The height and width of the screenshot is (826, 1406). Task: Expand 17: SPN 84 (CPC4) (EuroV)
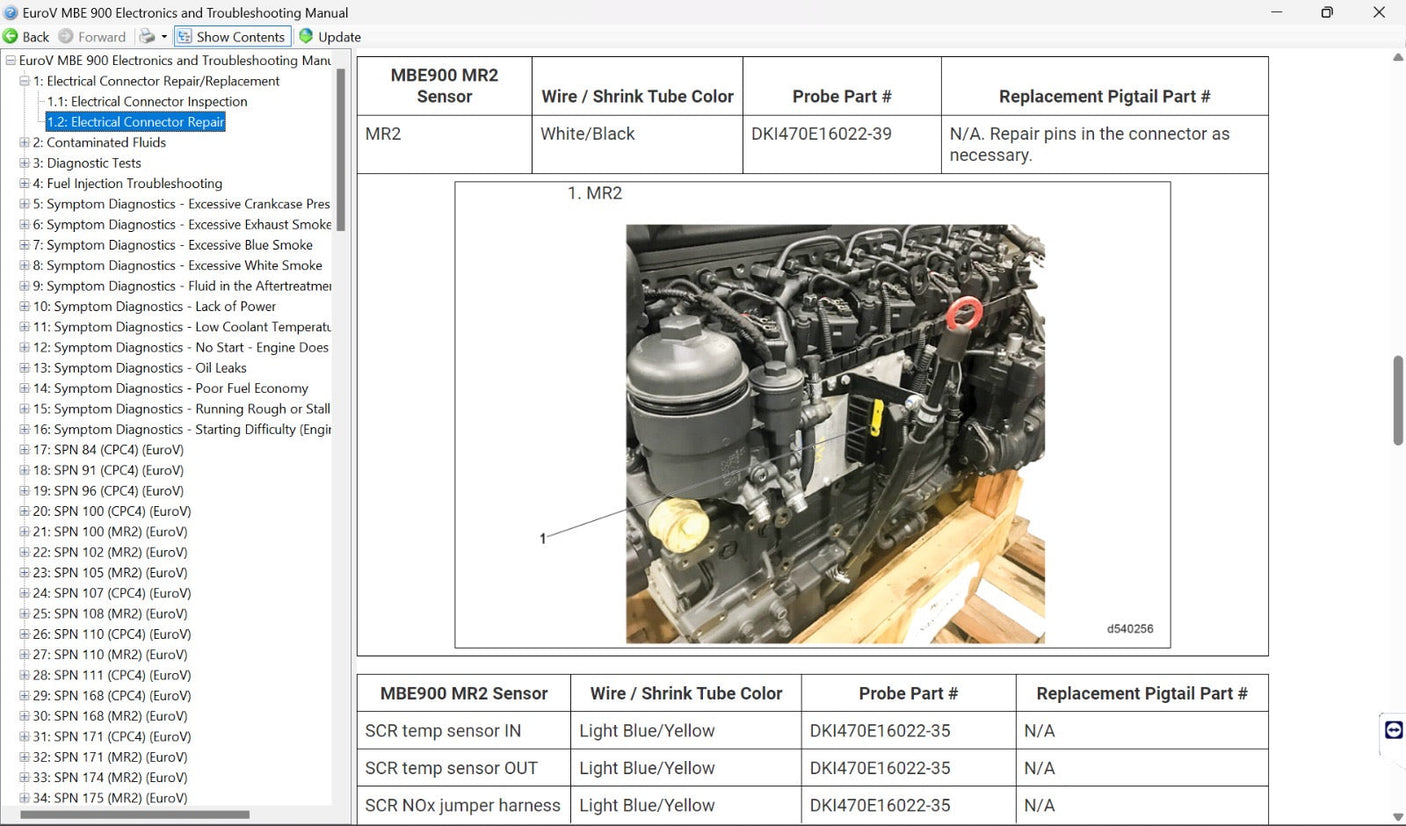pos(22,449)
